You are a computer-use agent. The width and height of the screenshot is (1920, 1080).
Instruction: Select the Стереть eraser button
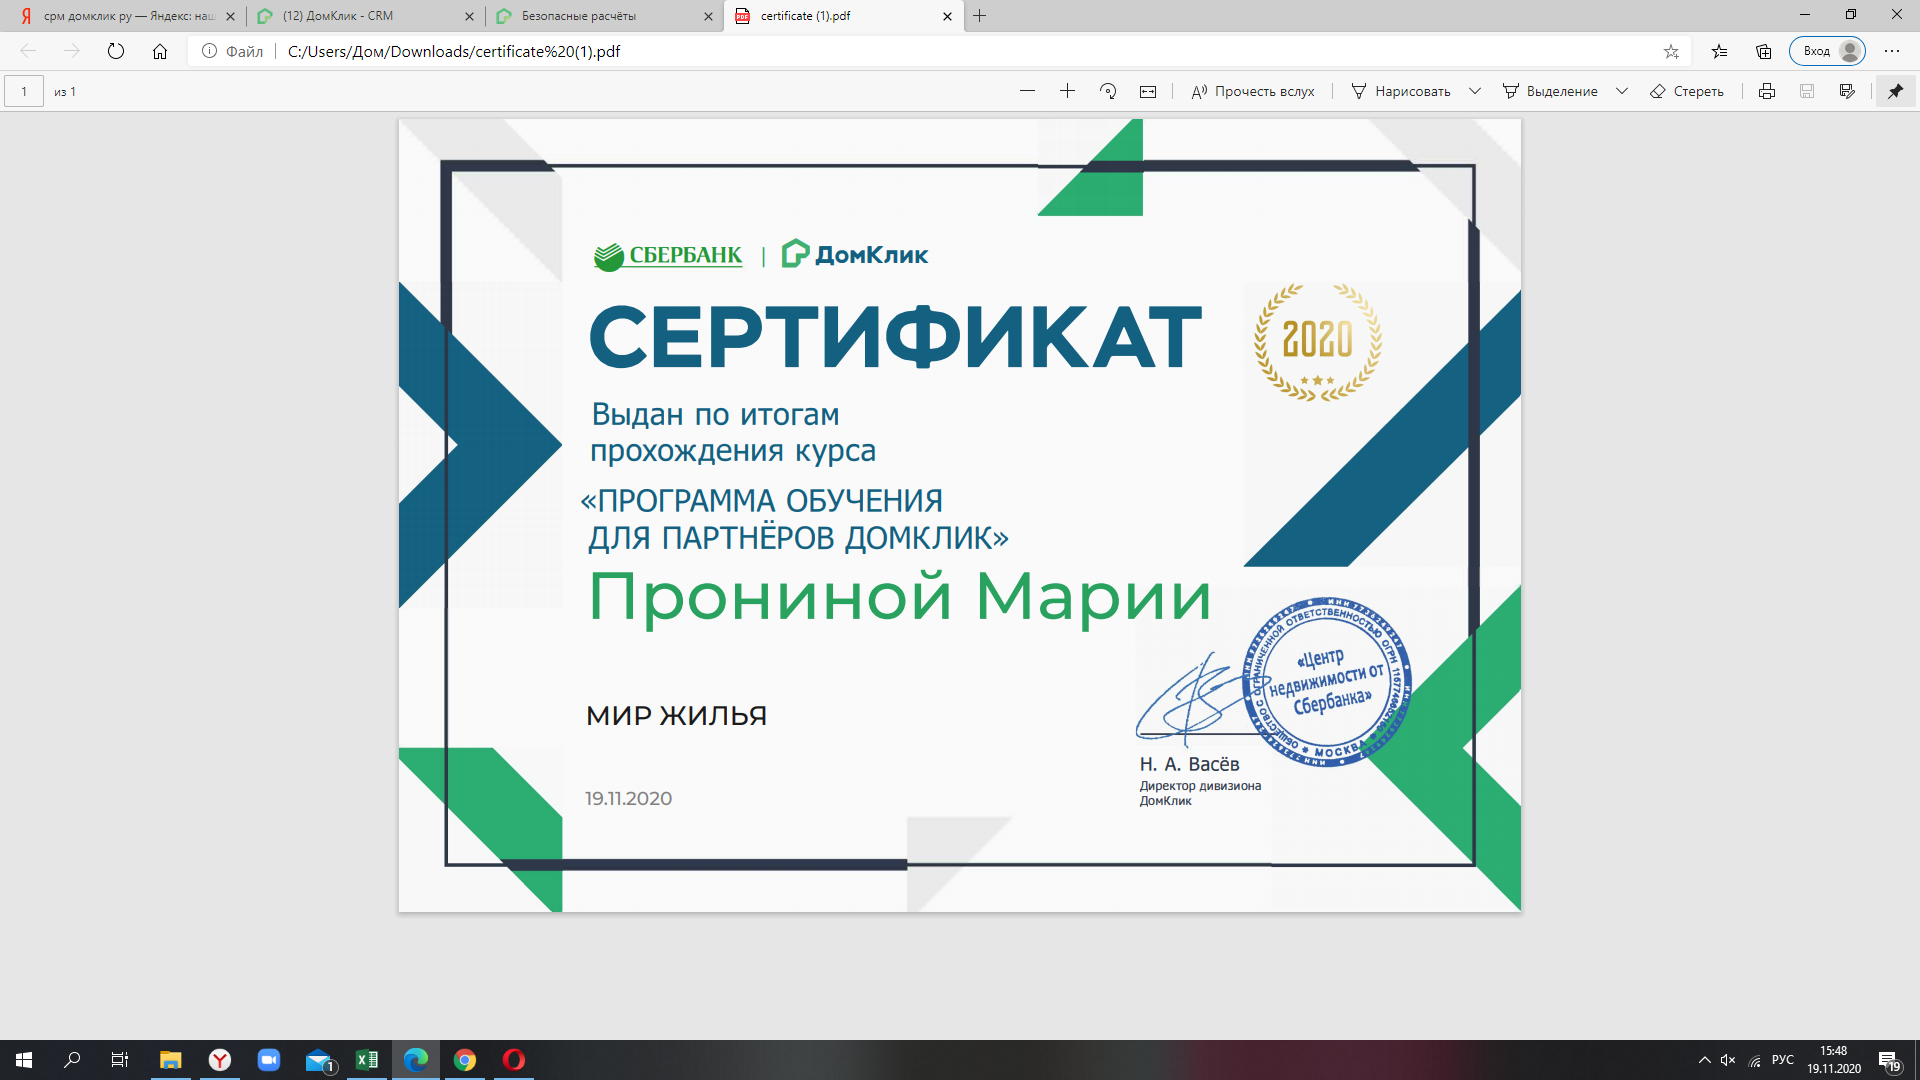pos(1687,91)
